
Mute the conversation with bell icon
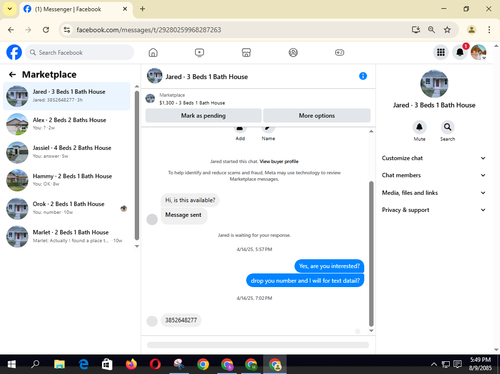pos(419,127)
